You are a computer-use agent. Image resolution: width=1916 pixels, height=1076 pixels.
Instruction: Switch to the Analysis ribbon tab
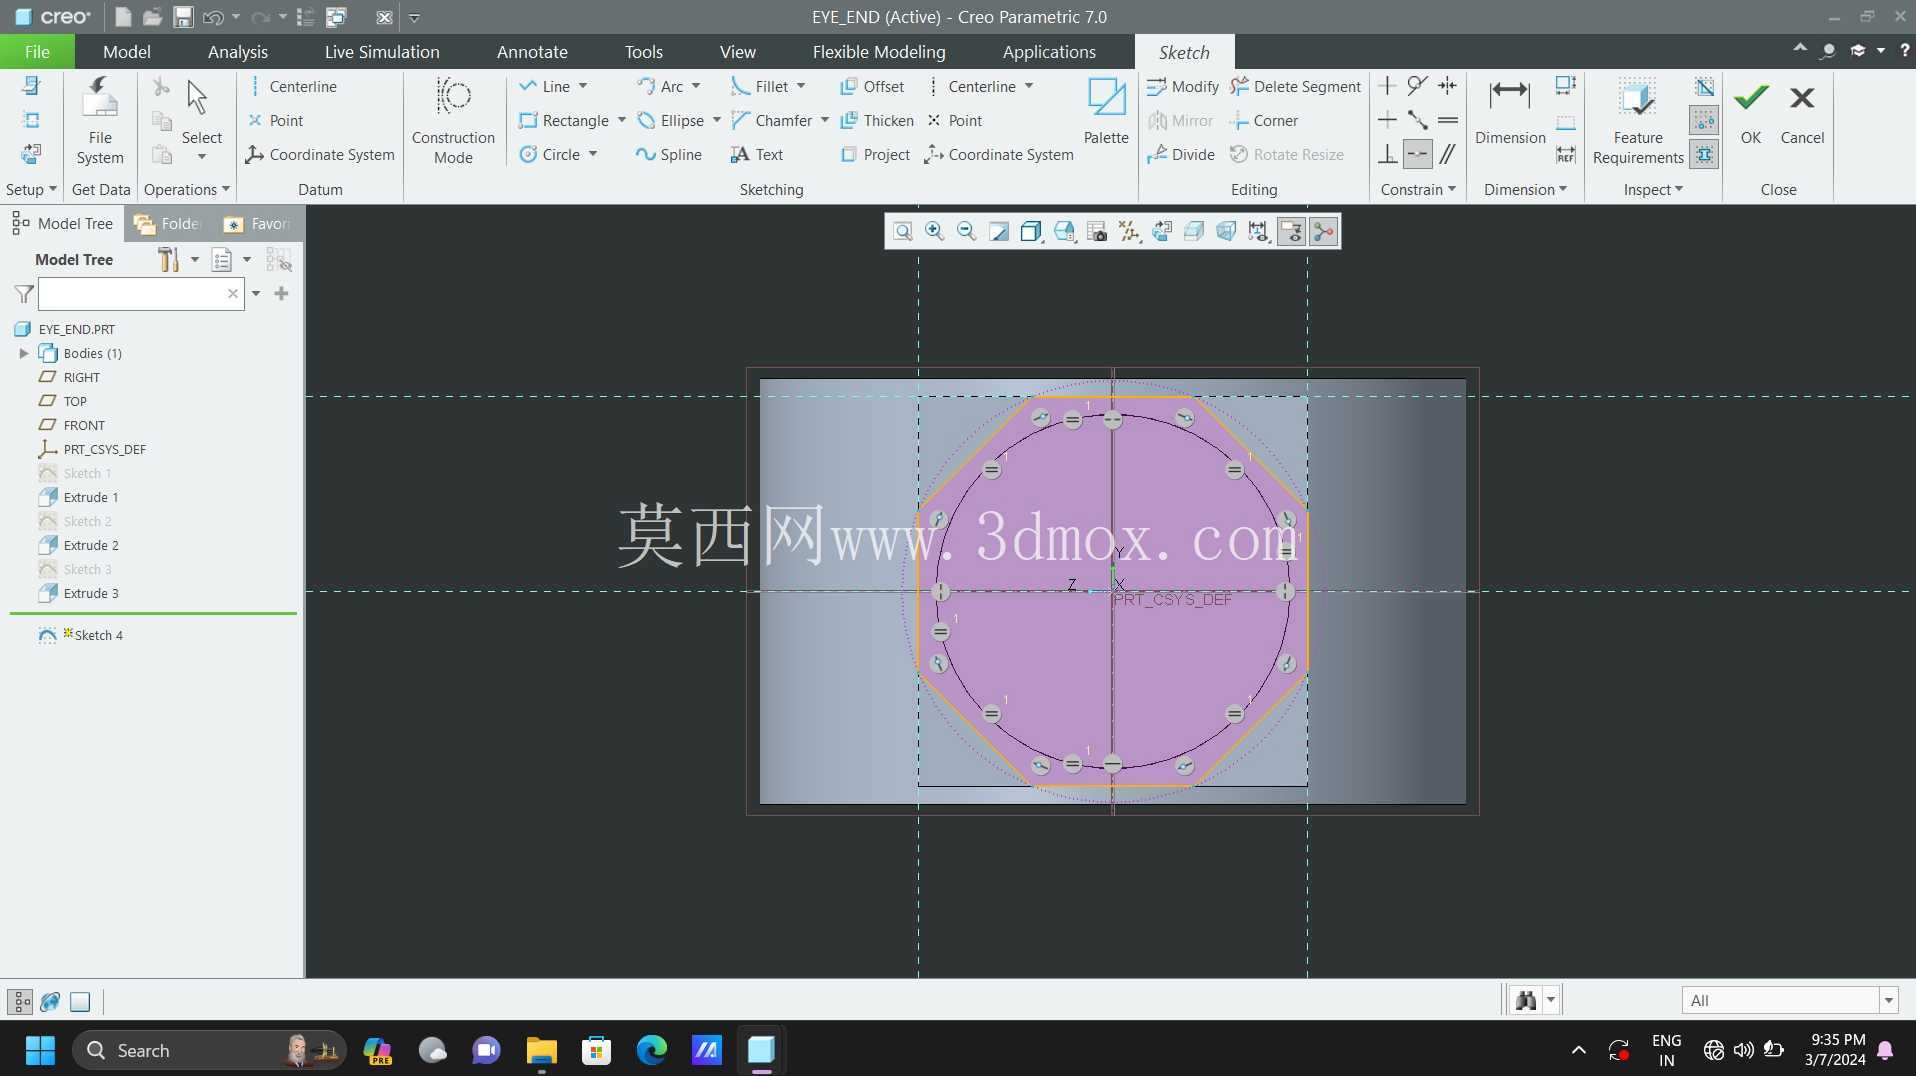click(x=238, y=52)
